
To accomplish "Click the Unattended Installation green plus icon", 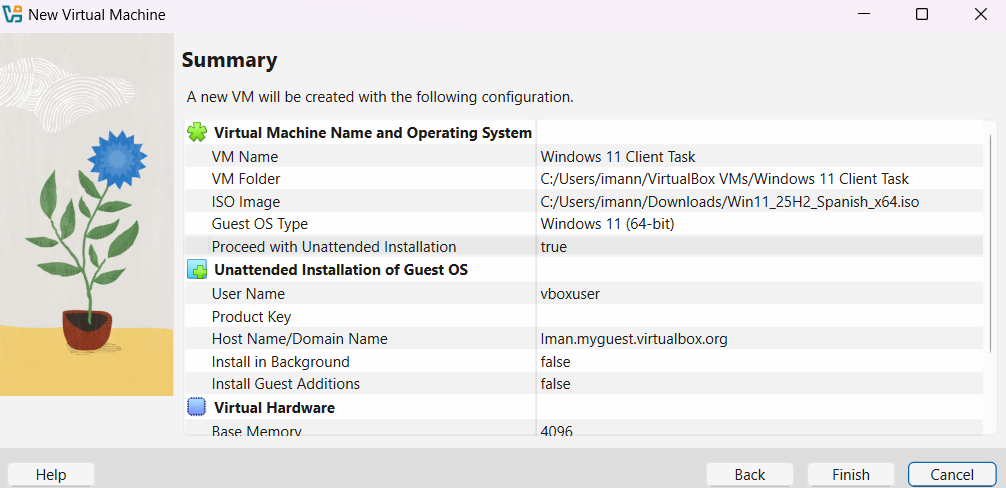I will [x=197, y=270].
